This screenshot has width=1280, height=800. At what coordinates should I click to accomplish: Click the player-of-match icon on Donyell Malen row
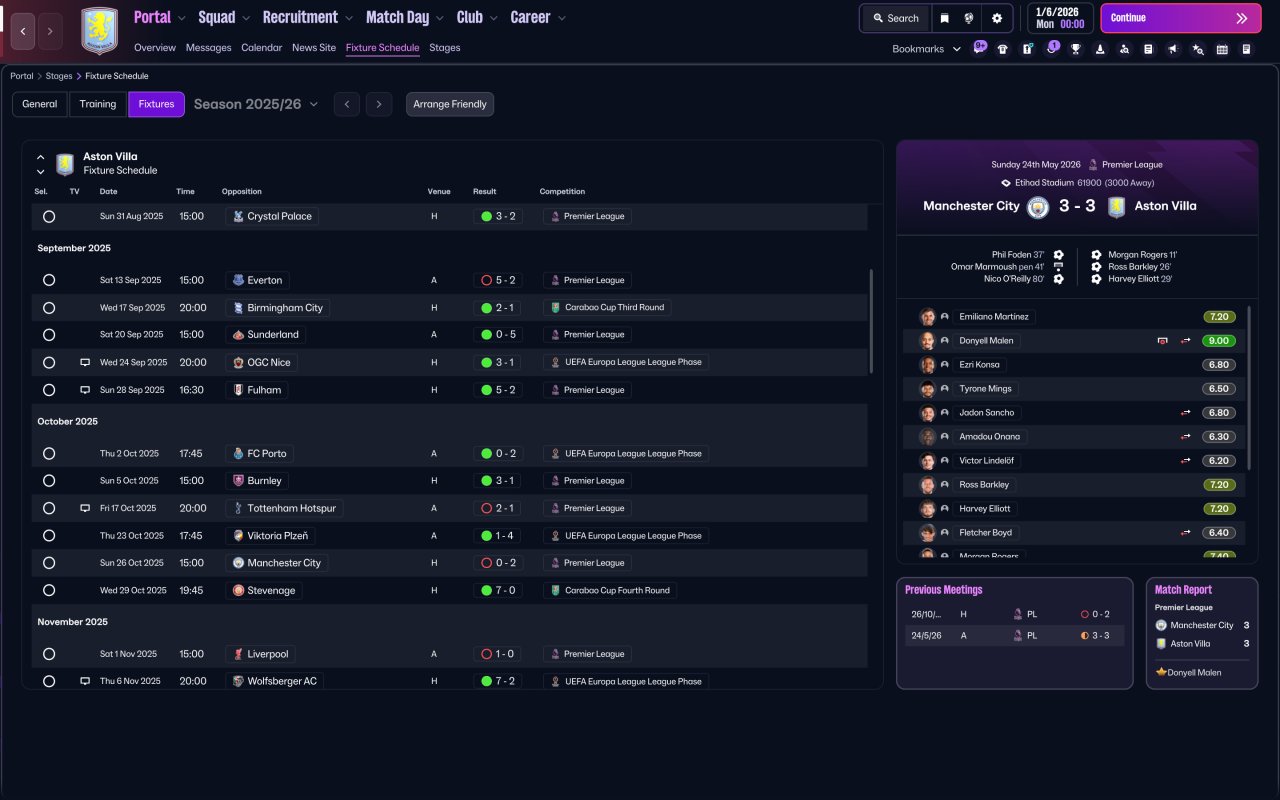(x=1162, y=340)
